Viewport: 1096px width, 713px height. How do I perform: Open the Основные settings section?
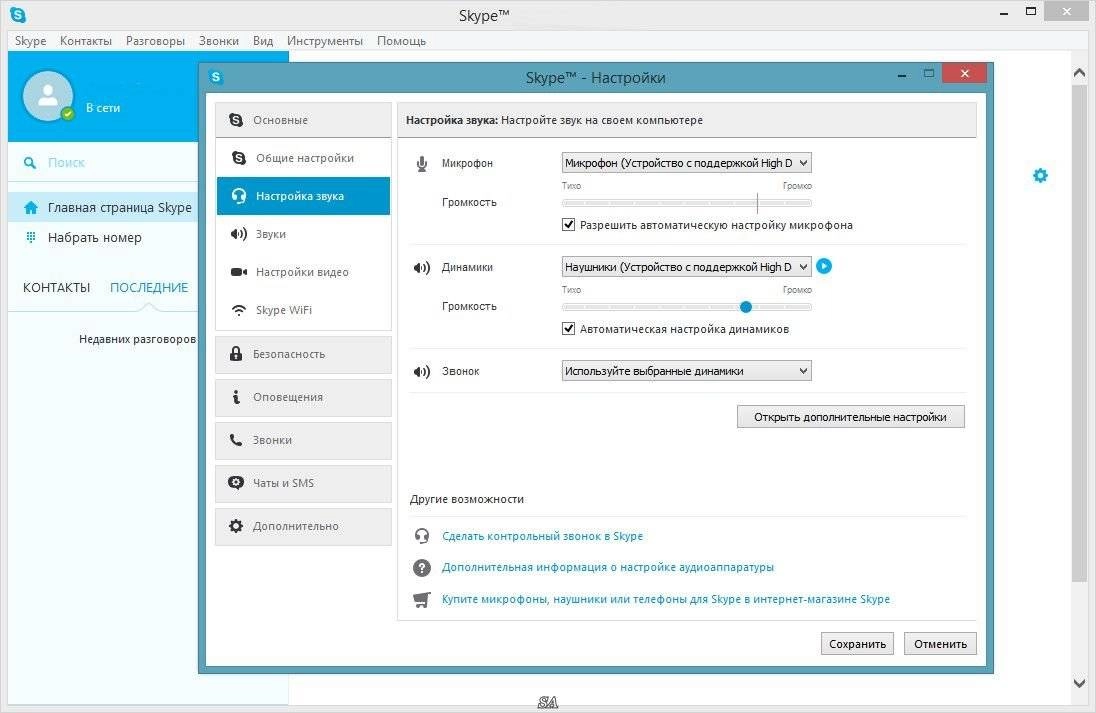[303, 120]
